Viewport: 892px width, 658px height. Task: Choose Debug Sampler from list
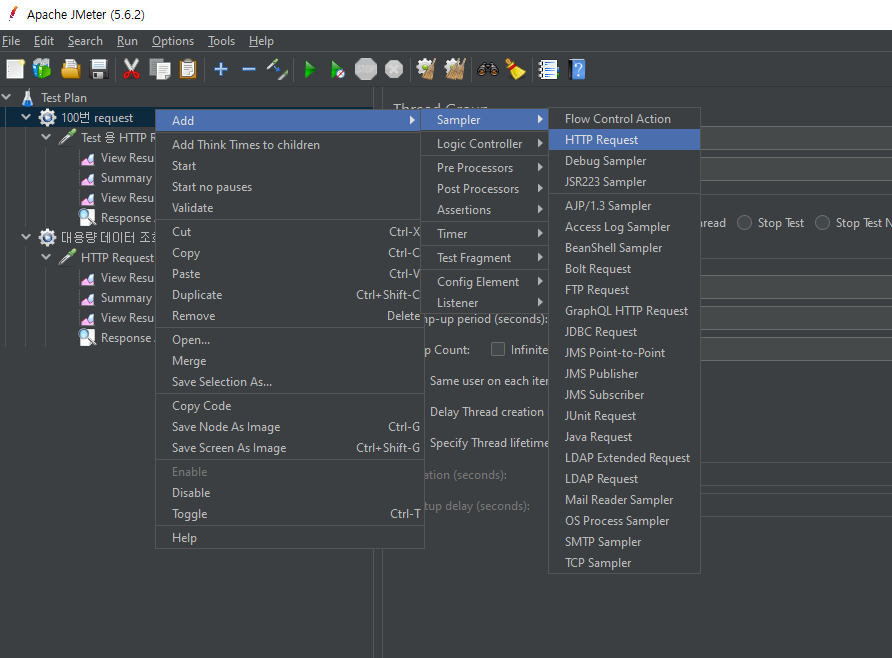coord(624,161)
